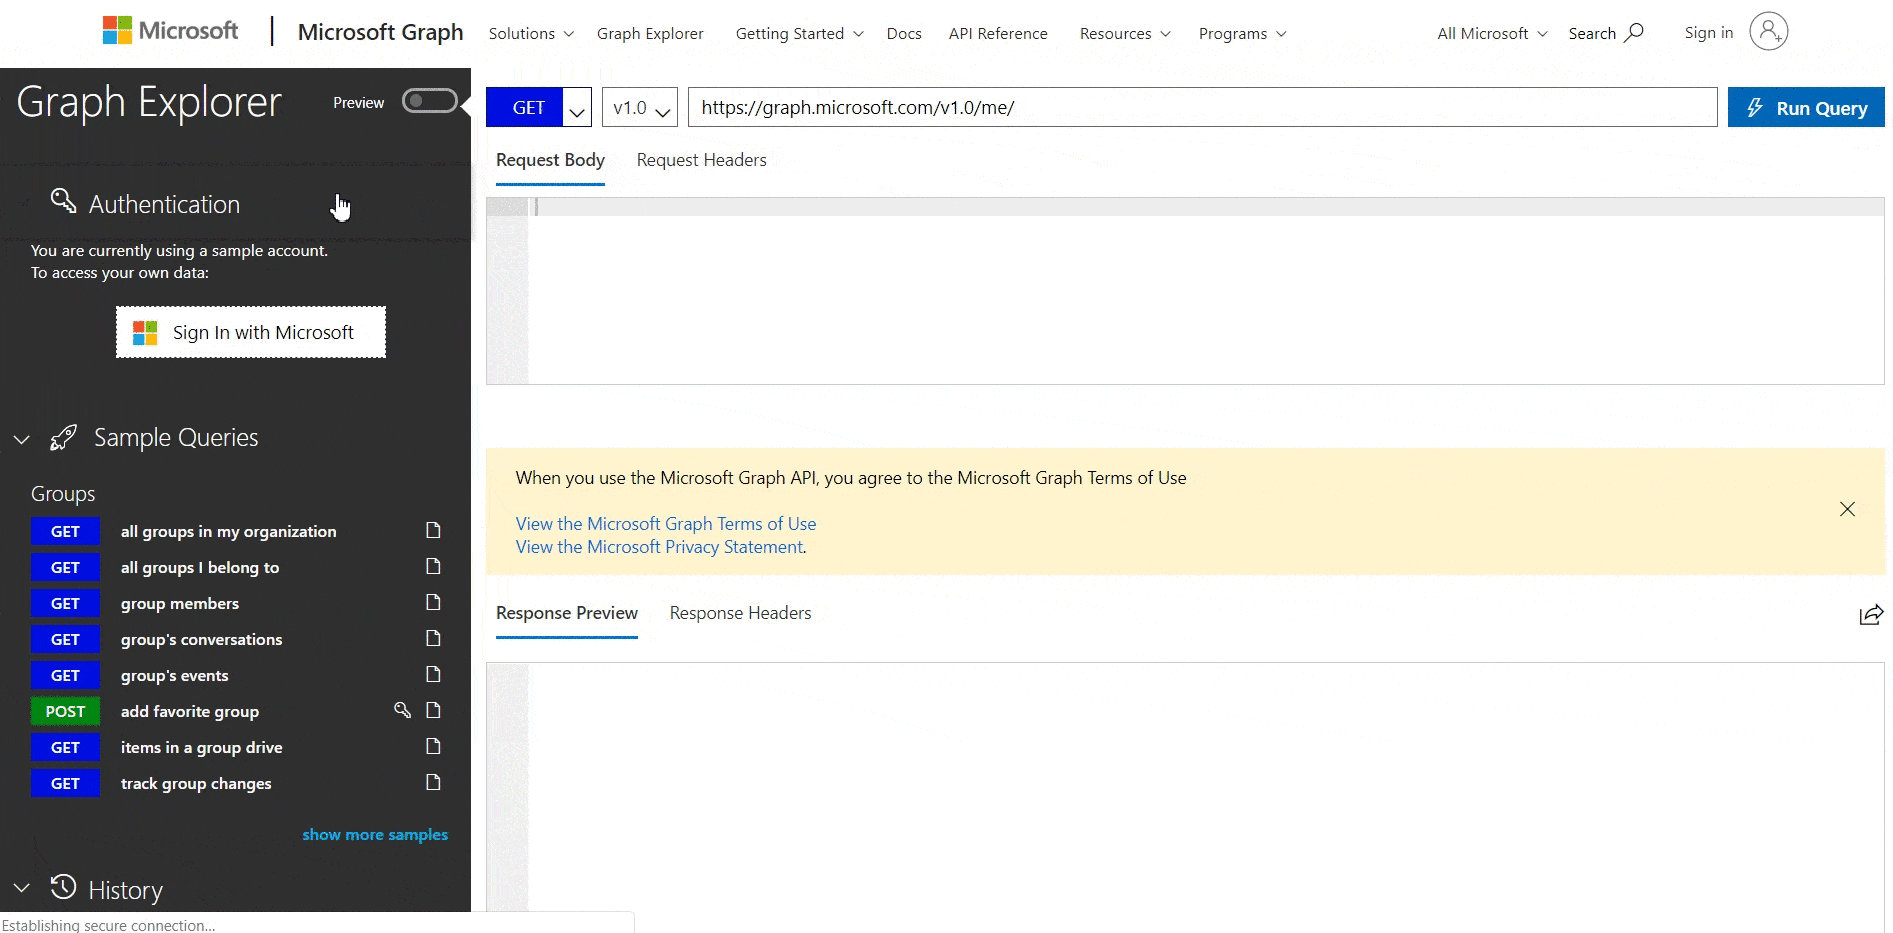
Task: Run sample query items in a group drive
Action: (x=201, y=747)
